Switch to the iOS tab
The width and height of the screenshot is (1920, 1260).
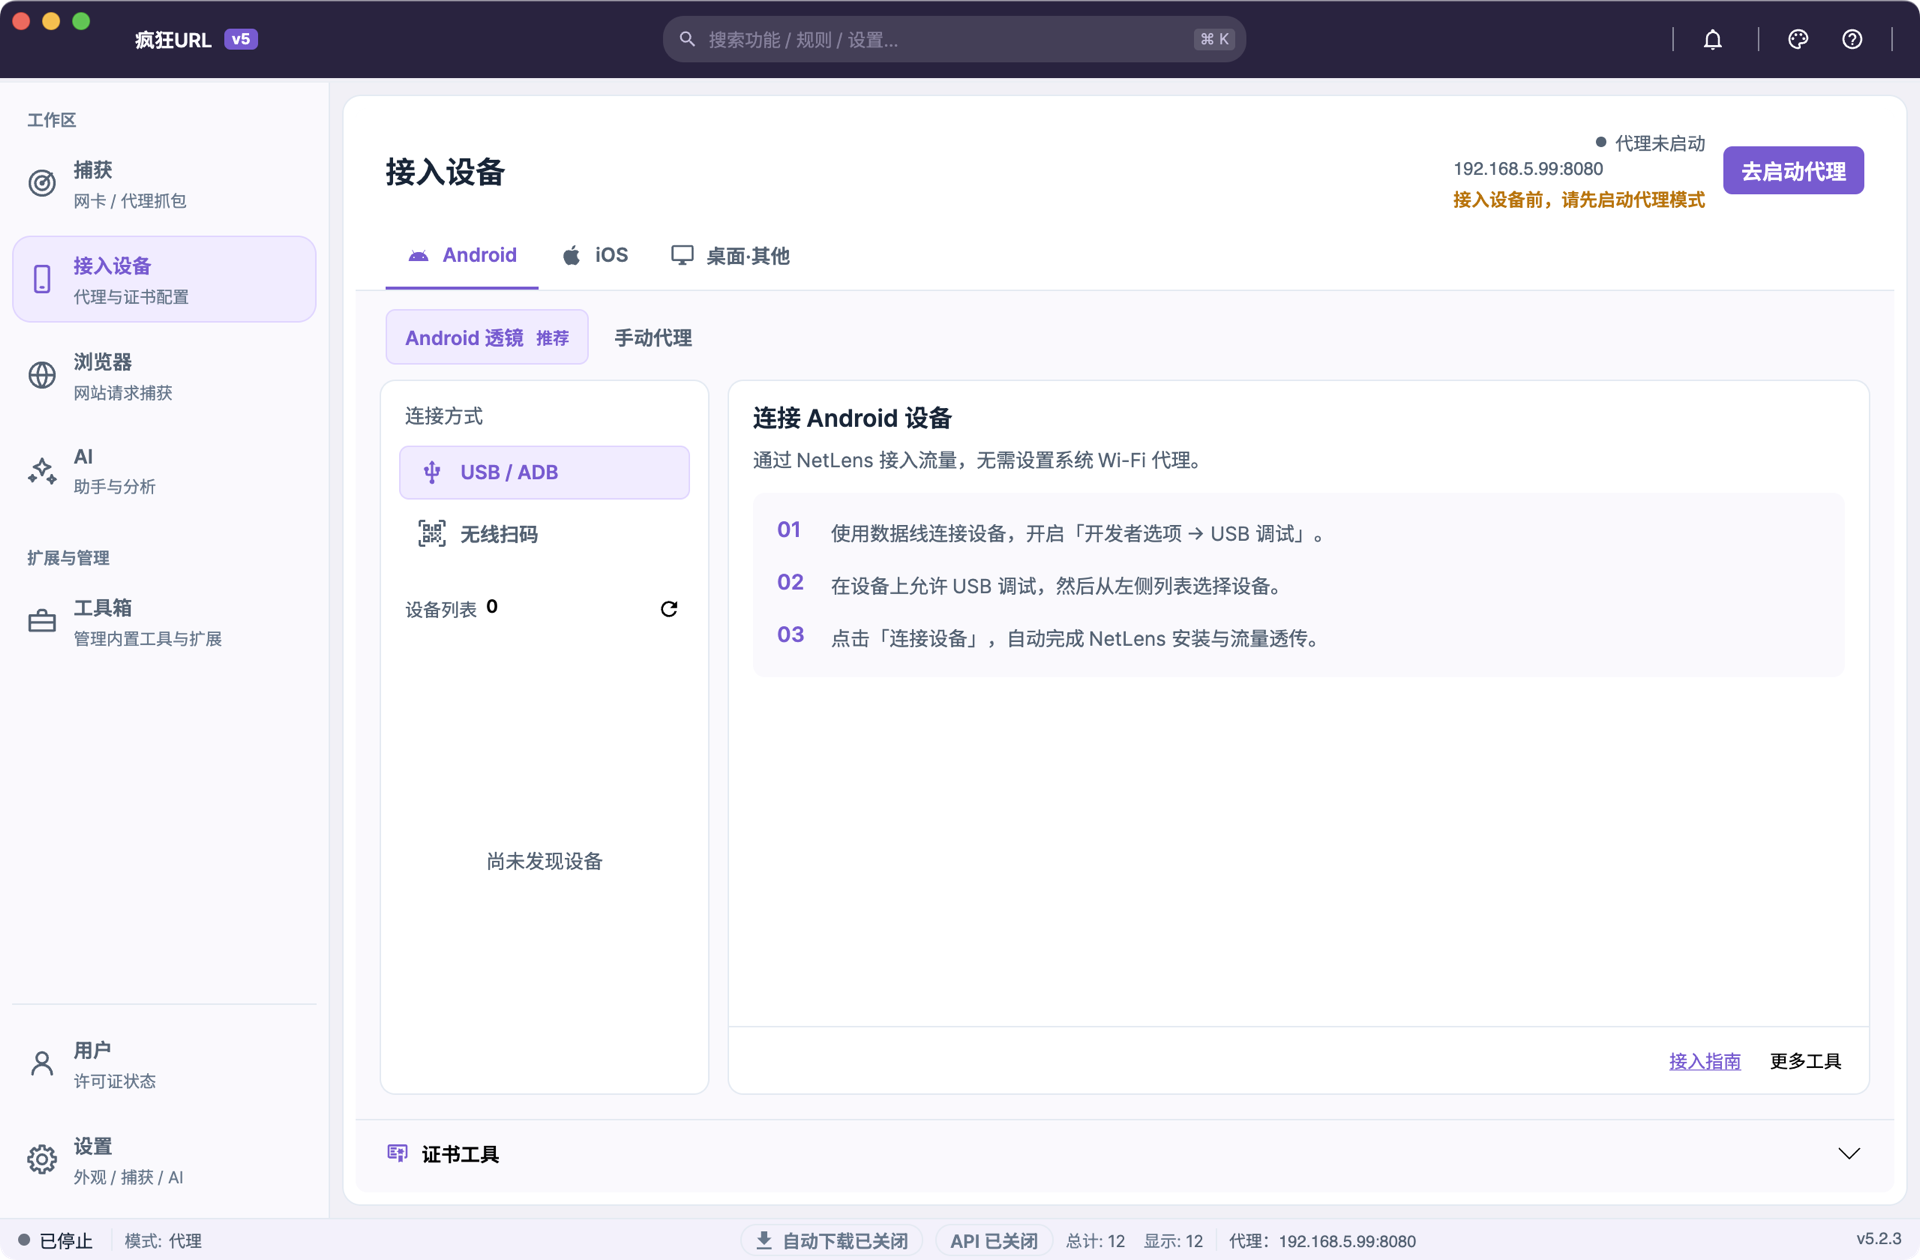pyautogui.click(x=595, y=256)
